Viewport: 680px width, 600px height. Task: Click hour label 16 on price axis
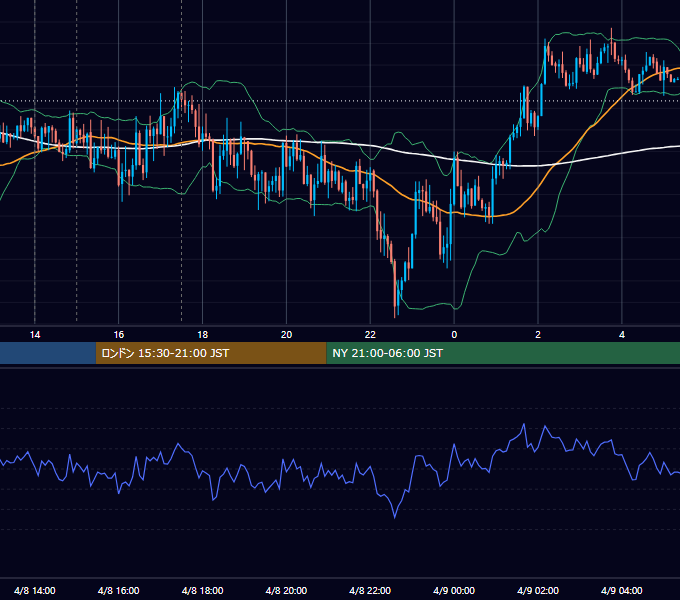tap(118, 335)
